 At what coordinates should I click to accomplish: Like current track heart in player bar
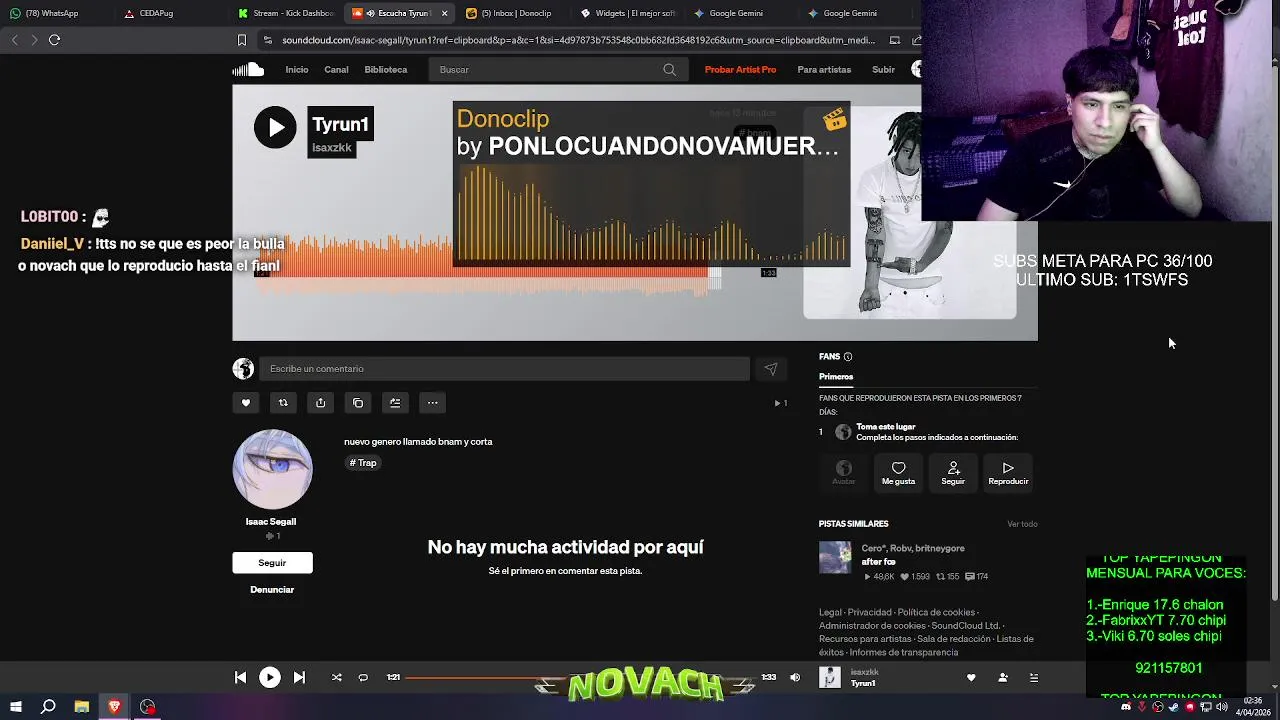971,677
